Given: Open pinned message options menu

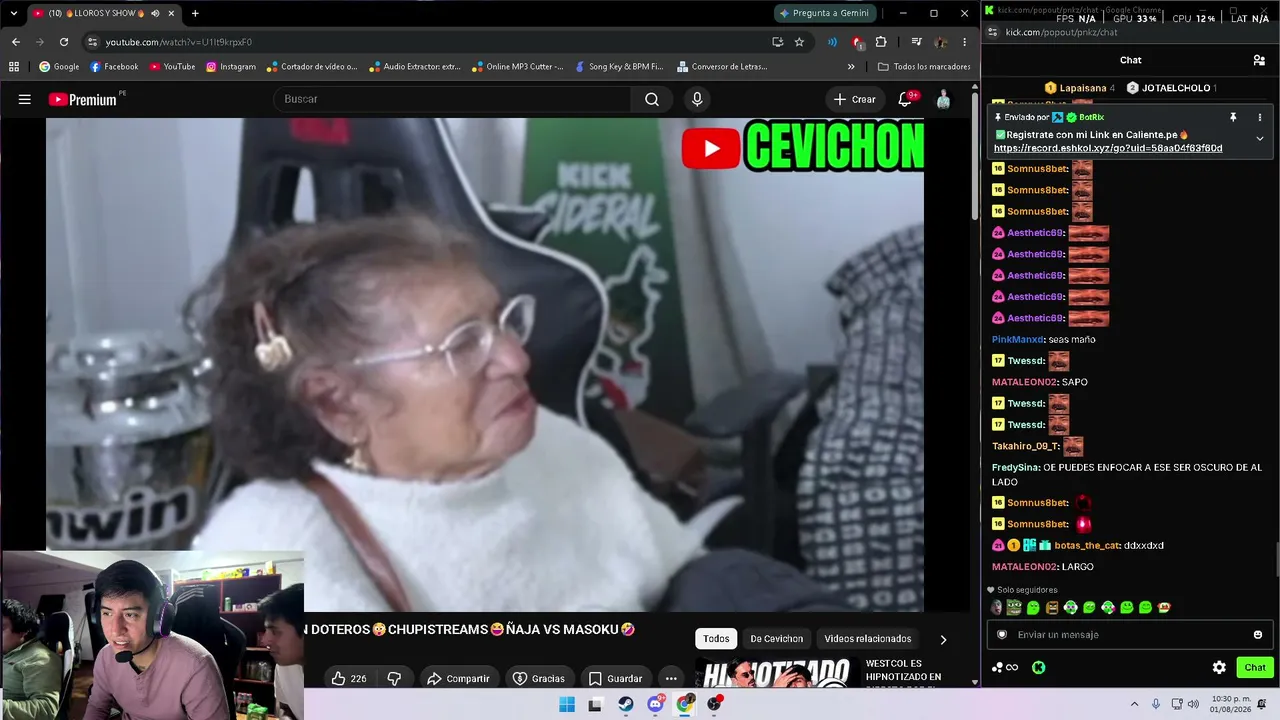Looking at the screenshot, I should point(1260,117).
